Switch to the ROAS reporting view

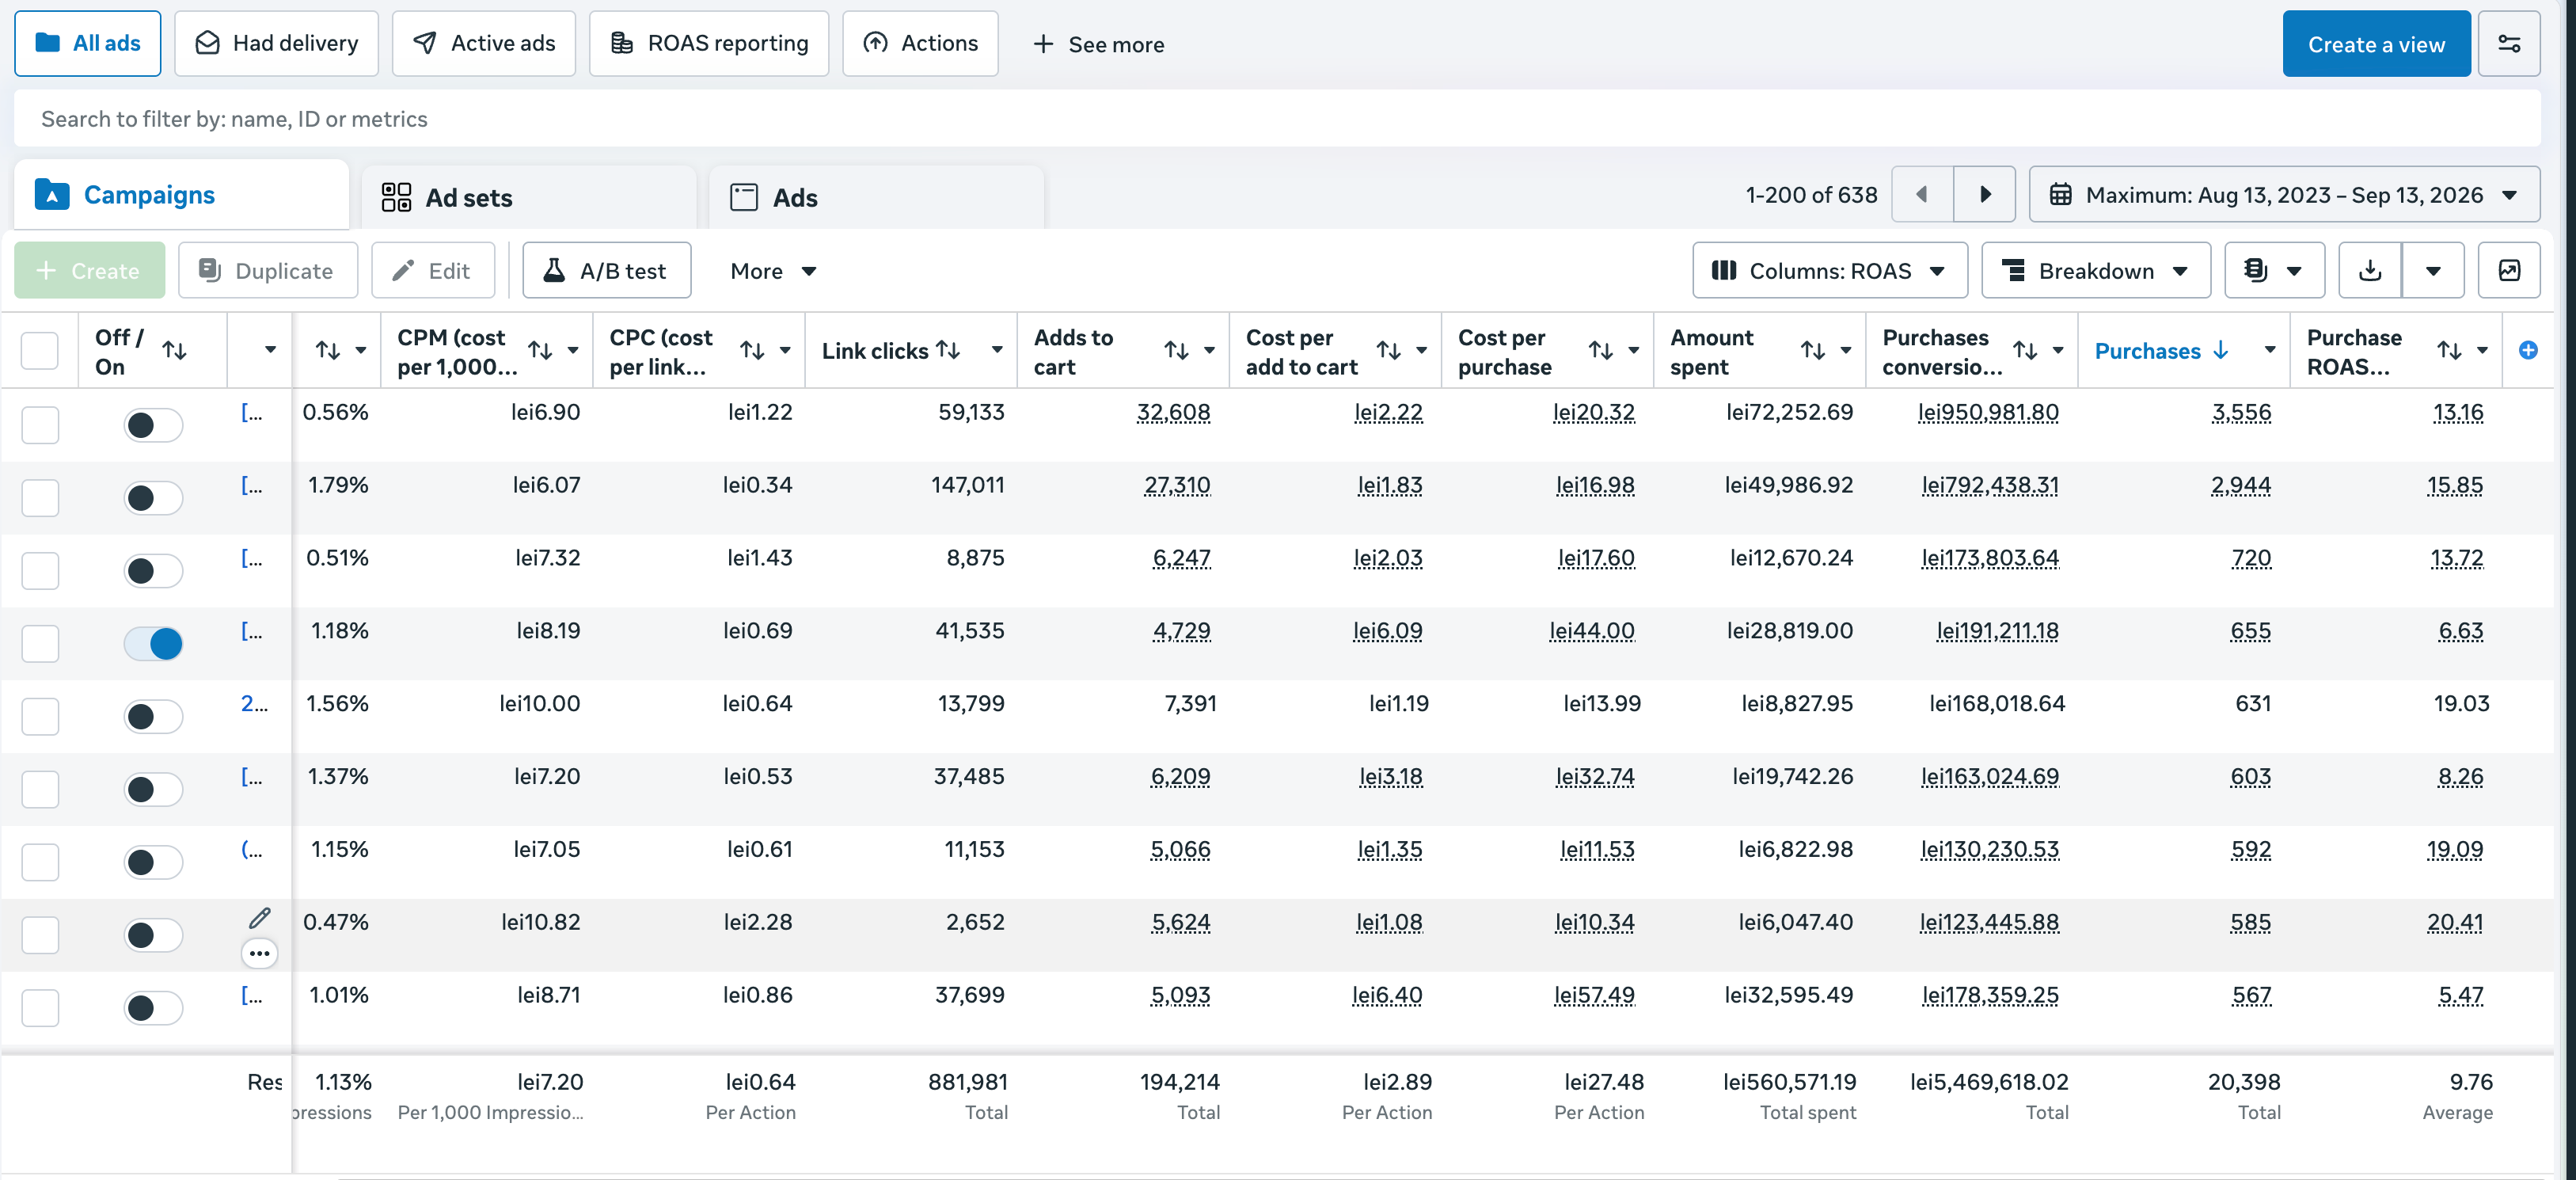709,44
